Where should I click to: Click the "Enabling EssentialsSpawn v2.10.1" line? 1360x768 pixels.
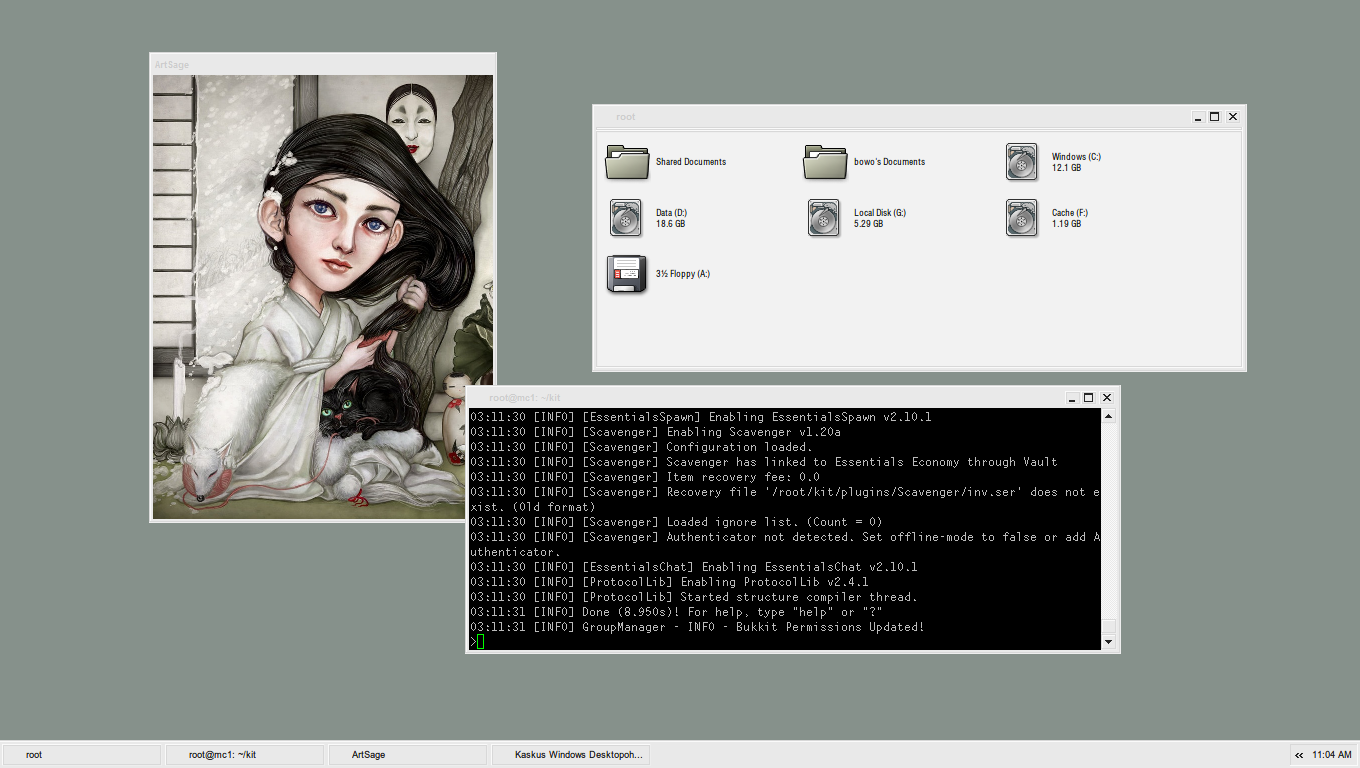701,417
